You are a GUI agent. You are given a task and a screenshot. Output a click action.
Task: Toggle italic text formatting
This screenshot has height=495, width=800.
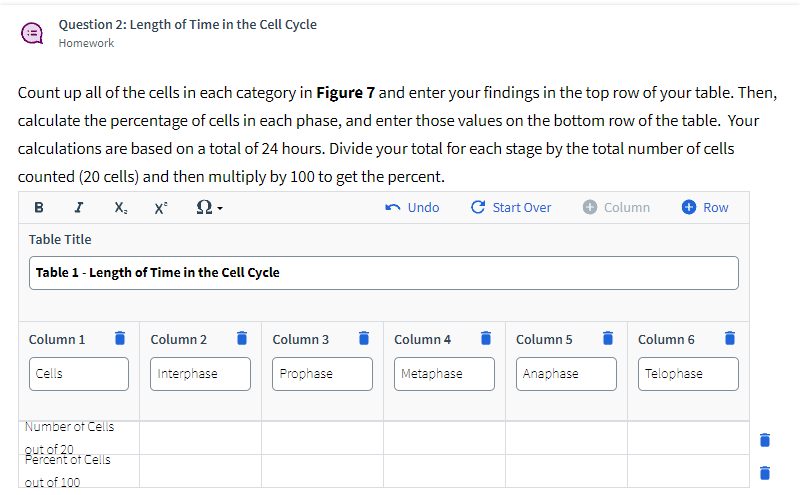(79, 208)
